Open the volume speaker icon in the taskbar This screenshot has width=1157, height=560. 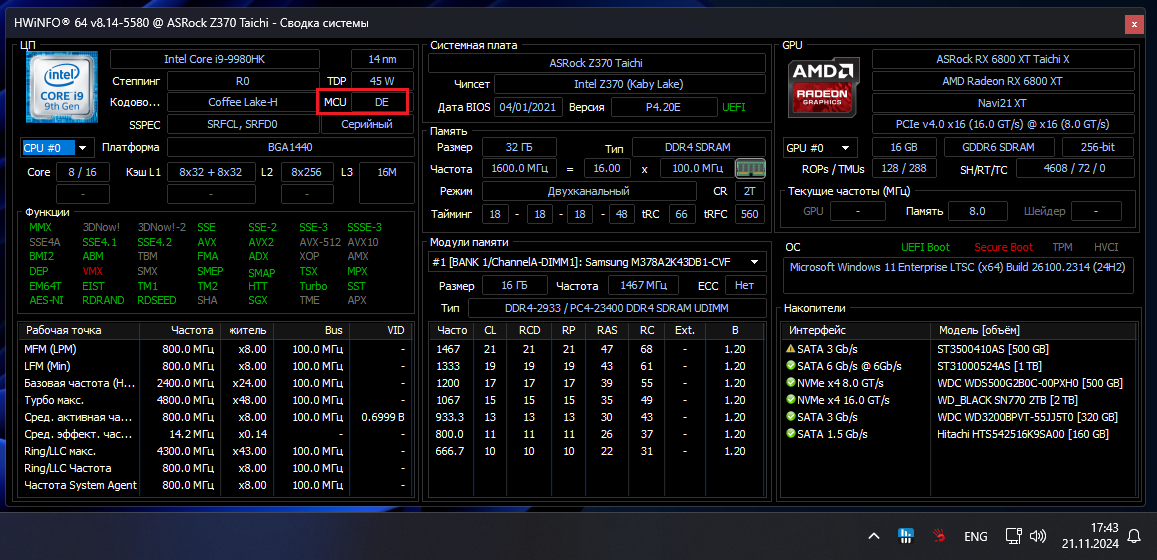point(1037,536)
